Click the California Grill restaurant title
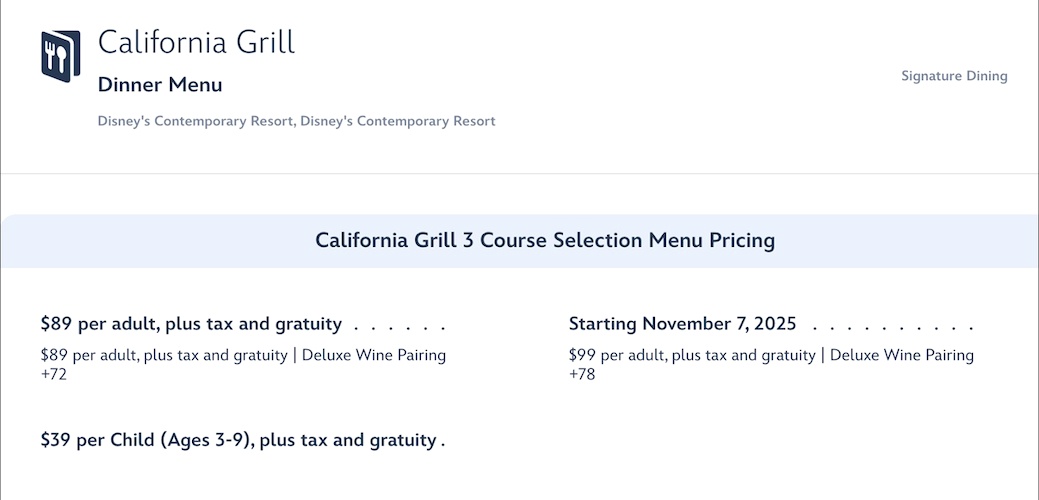The height and width of the screenshot is (500, 1039). 196,43
